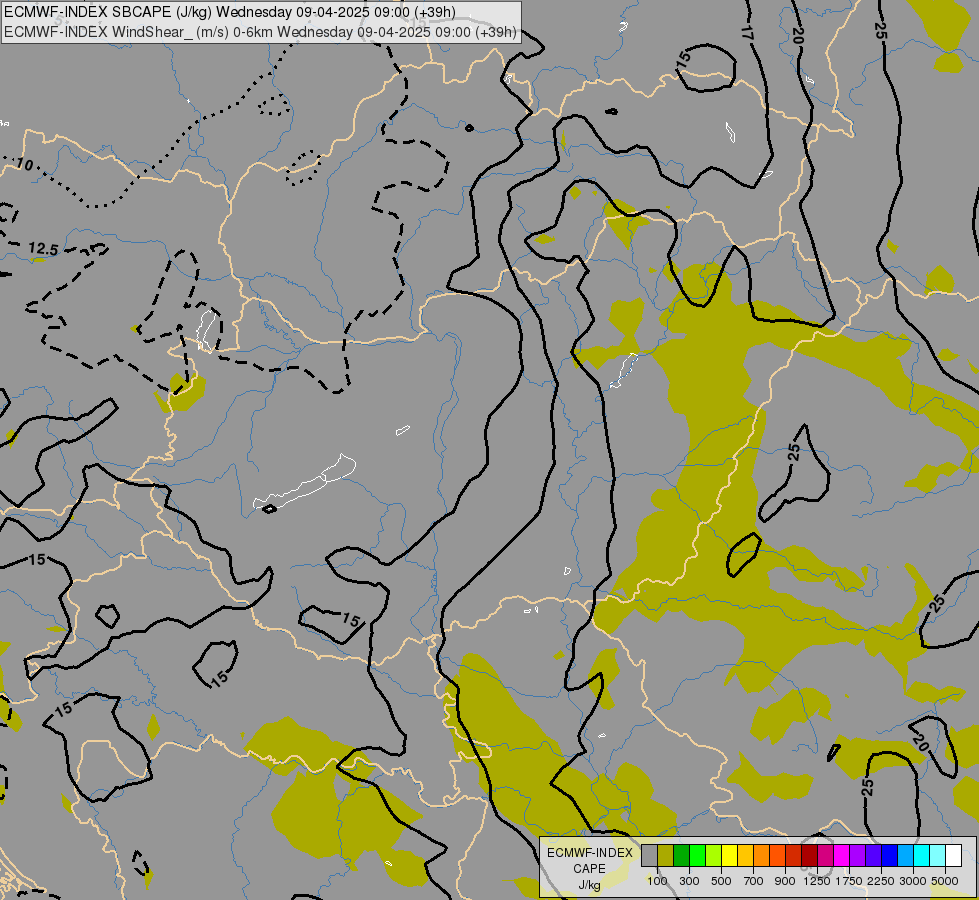This screenshot has height=900, width=979.
Task: Click the '1250' legend tick label
Action: pyautogui.click(x=817, y=881)
